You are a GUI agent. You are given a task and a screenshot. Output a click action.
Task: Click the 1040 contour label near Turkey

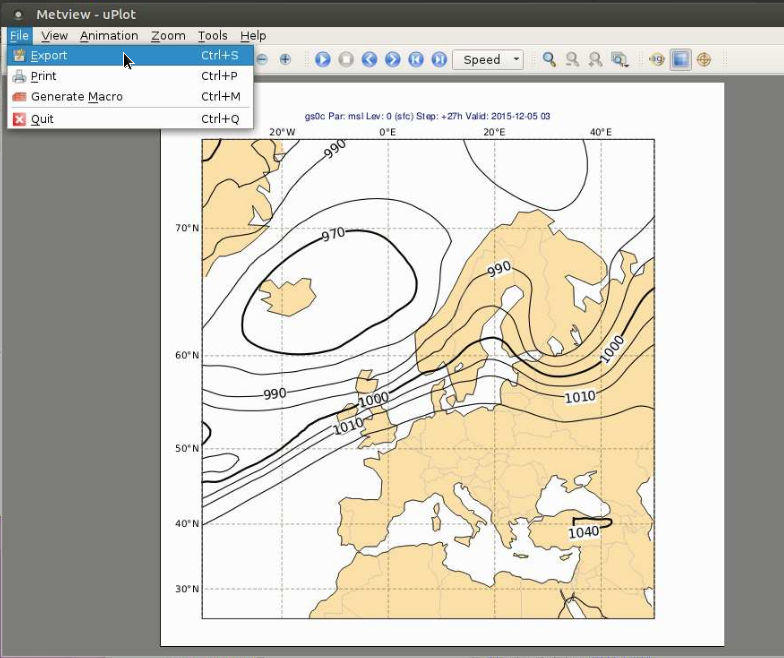pos(584,532)
